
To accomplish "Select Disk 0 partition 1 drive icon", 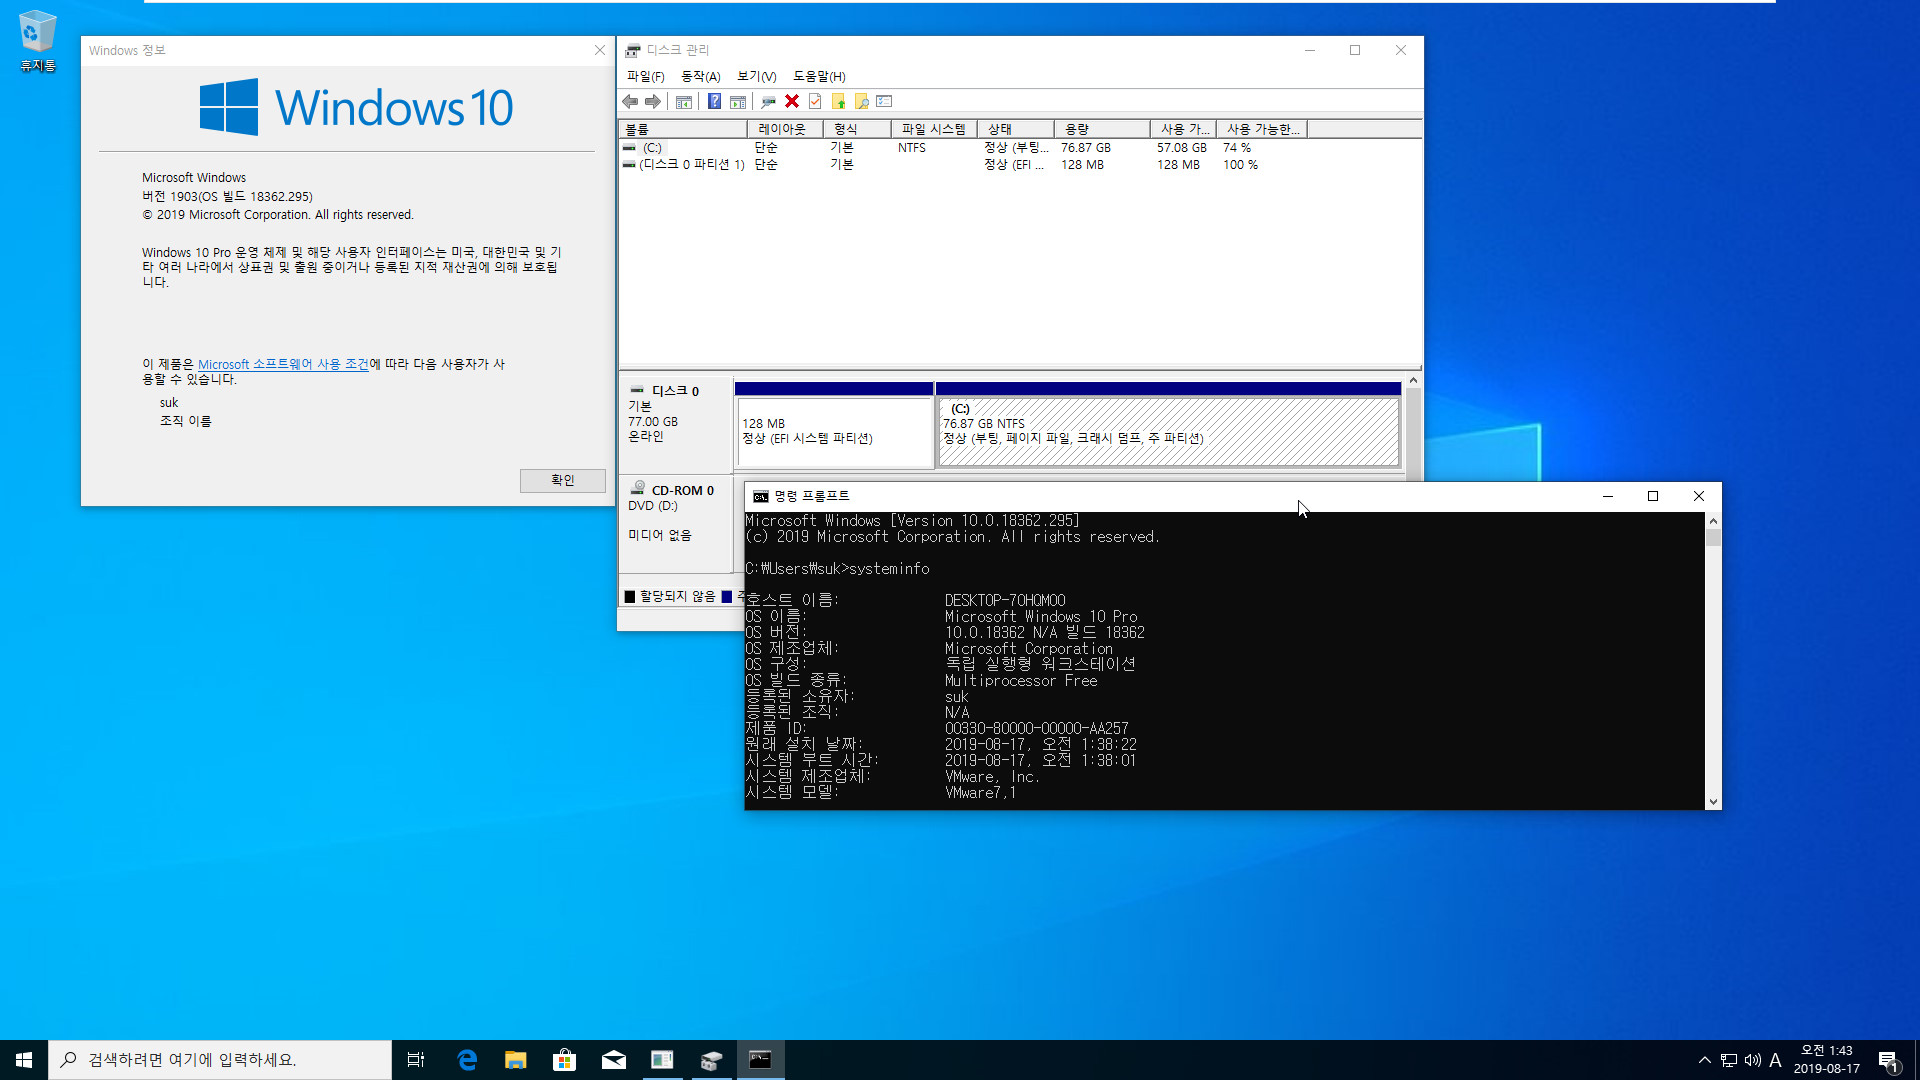I will coord(629,165).
